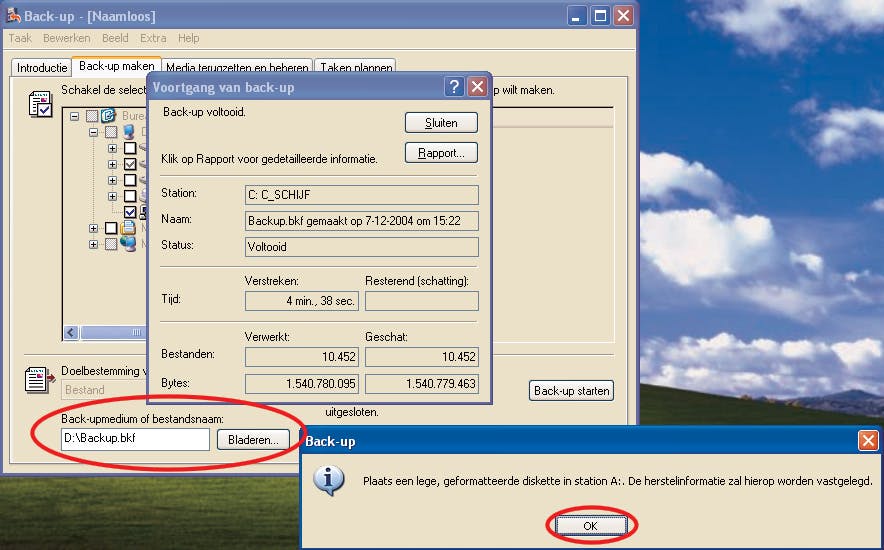Click the blue information icon in the Back-up message
Viewport: 884px width, 550px height.
pyautogui.click(x=329, y=480)
